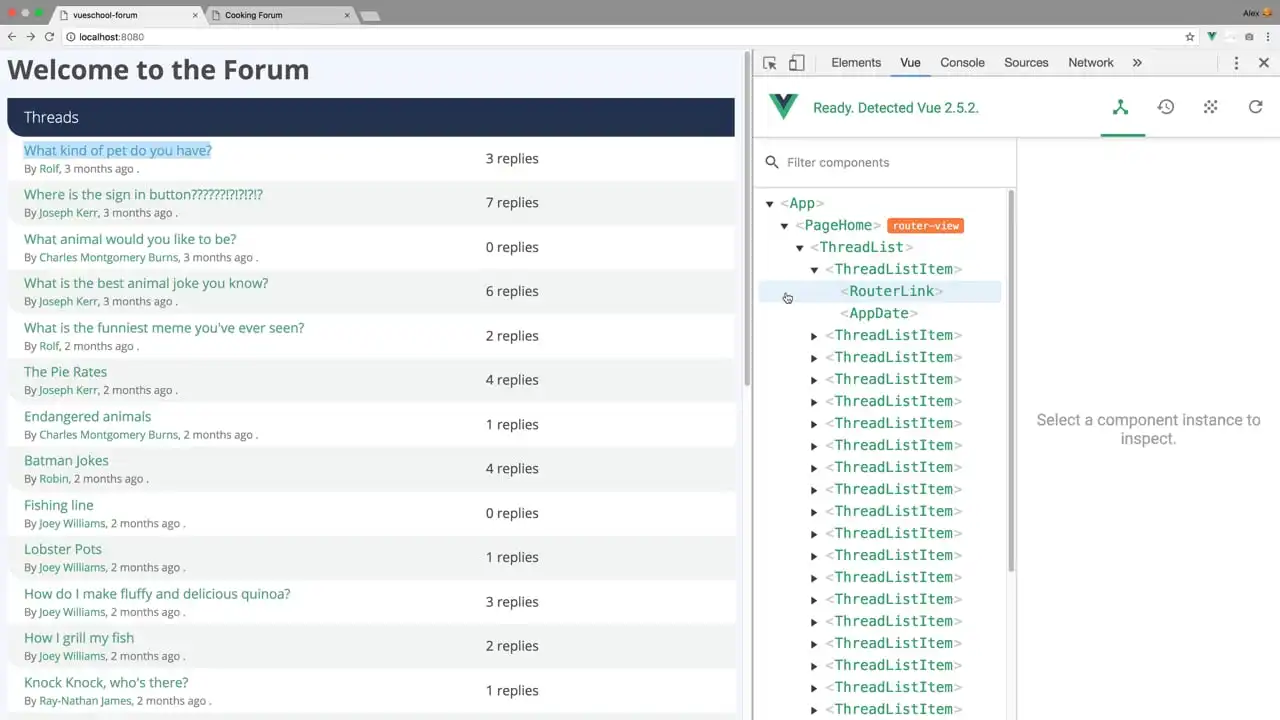Open the Fishing line thread
The image size is (1280, 720).
coord(58,505)
